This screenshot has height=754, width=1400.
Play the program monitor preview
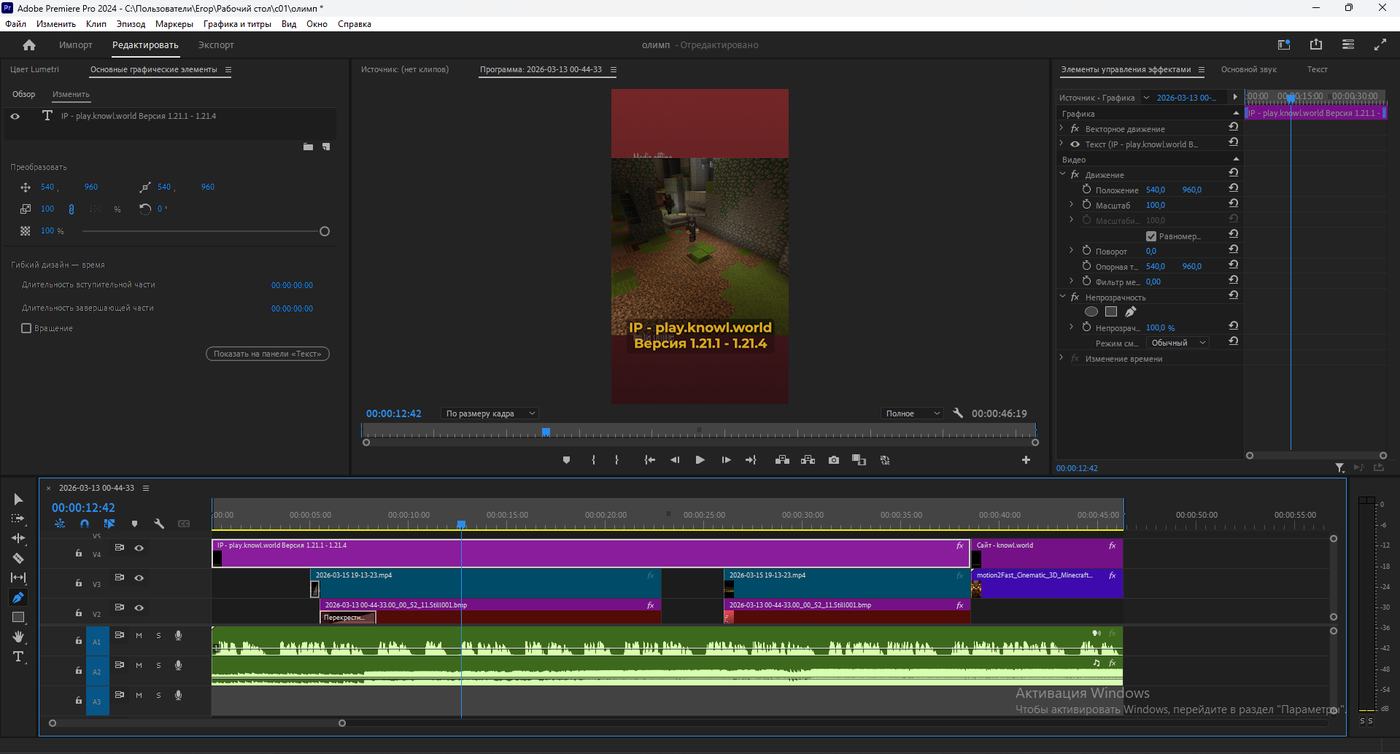pos(700,460)
